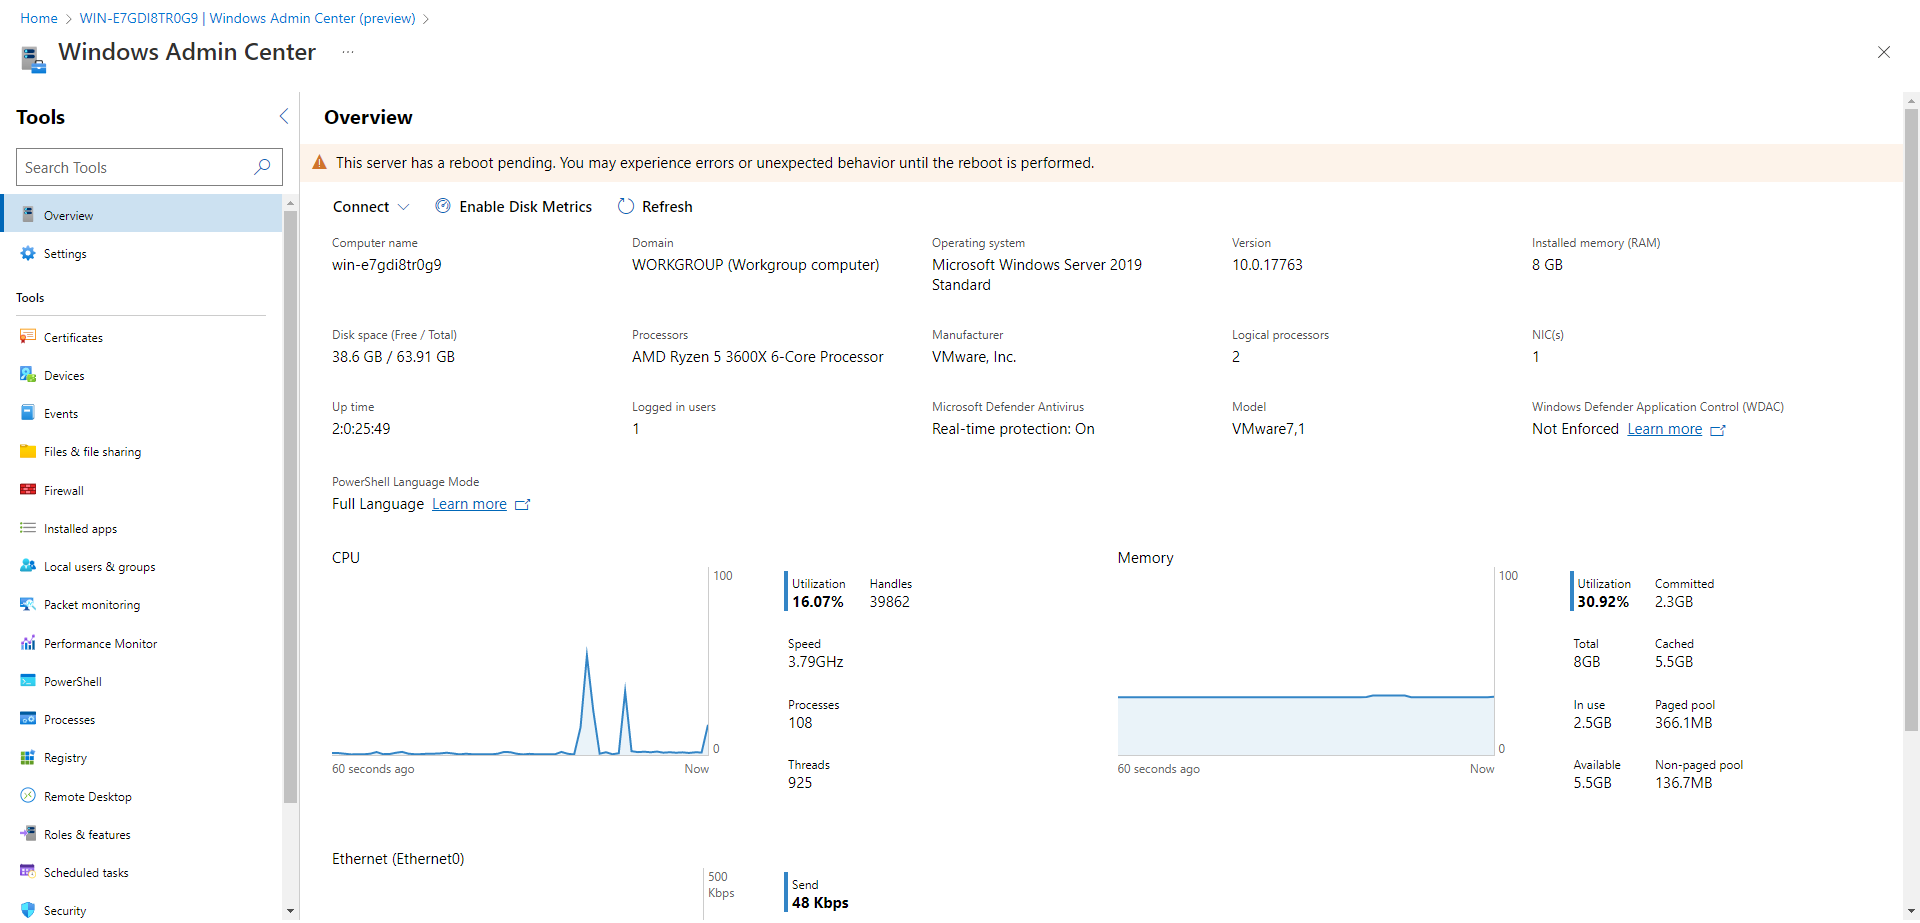
Task: Open the Roles & features icon
Action: pyautogui.click(x=28, y=834)
